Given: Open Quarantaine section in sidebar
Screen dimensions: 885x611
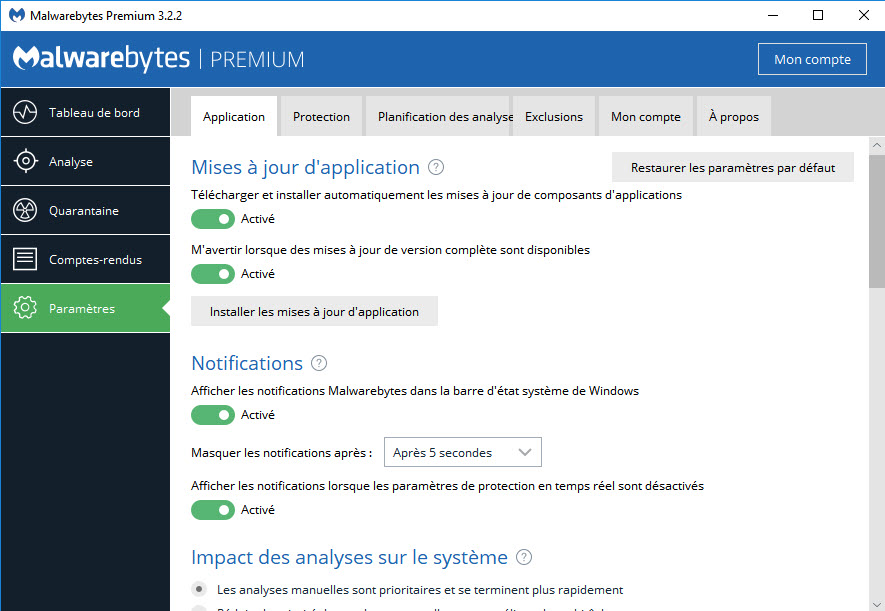Looking at the screenshot, I should click(x=85, y=210).
